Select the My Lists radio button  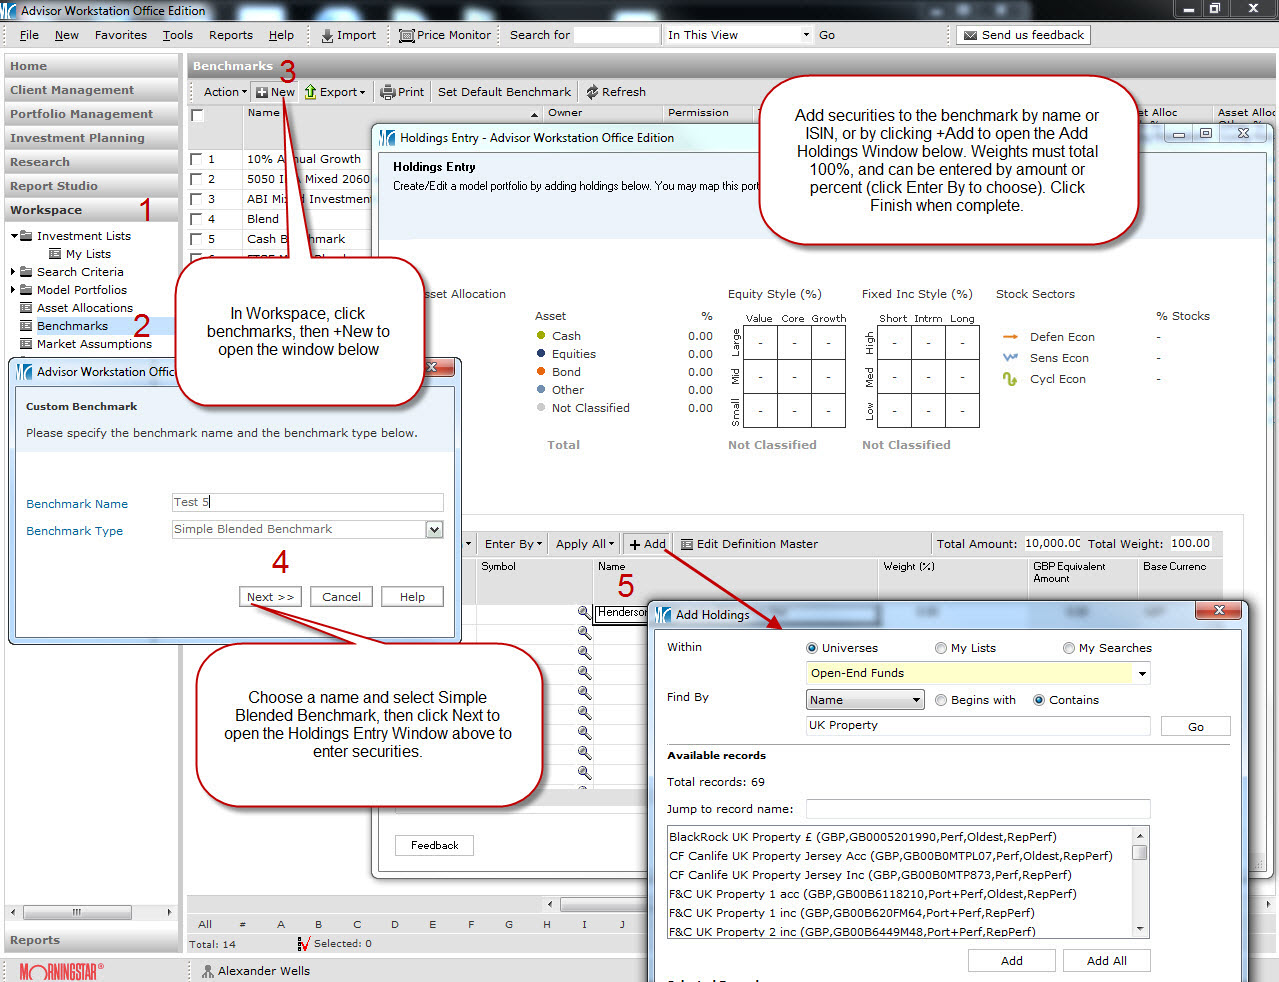(x=941, y=648)
